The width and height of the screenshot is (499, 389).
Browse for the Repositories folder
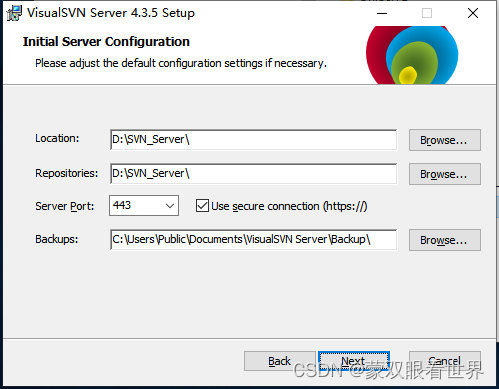(x=445, y=174)
